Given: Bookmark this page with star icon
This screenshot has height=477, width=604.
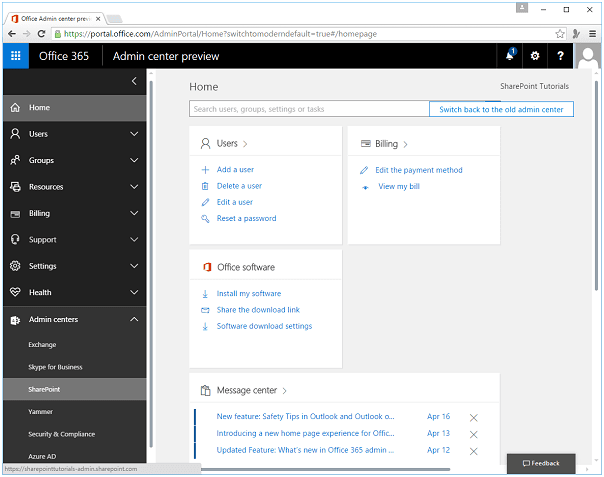Looking at the screenshot, I should (560, 33).
